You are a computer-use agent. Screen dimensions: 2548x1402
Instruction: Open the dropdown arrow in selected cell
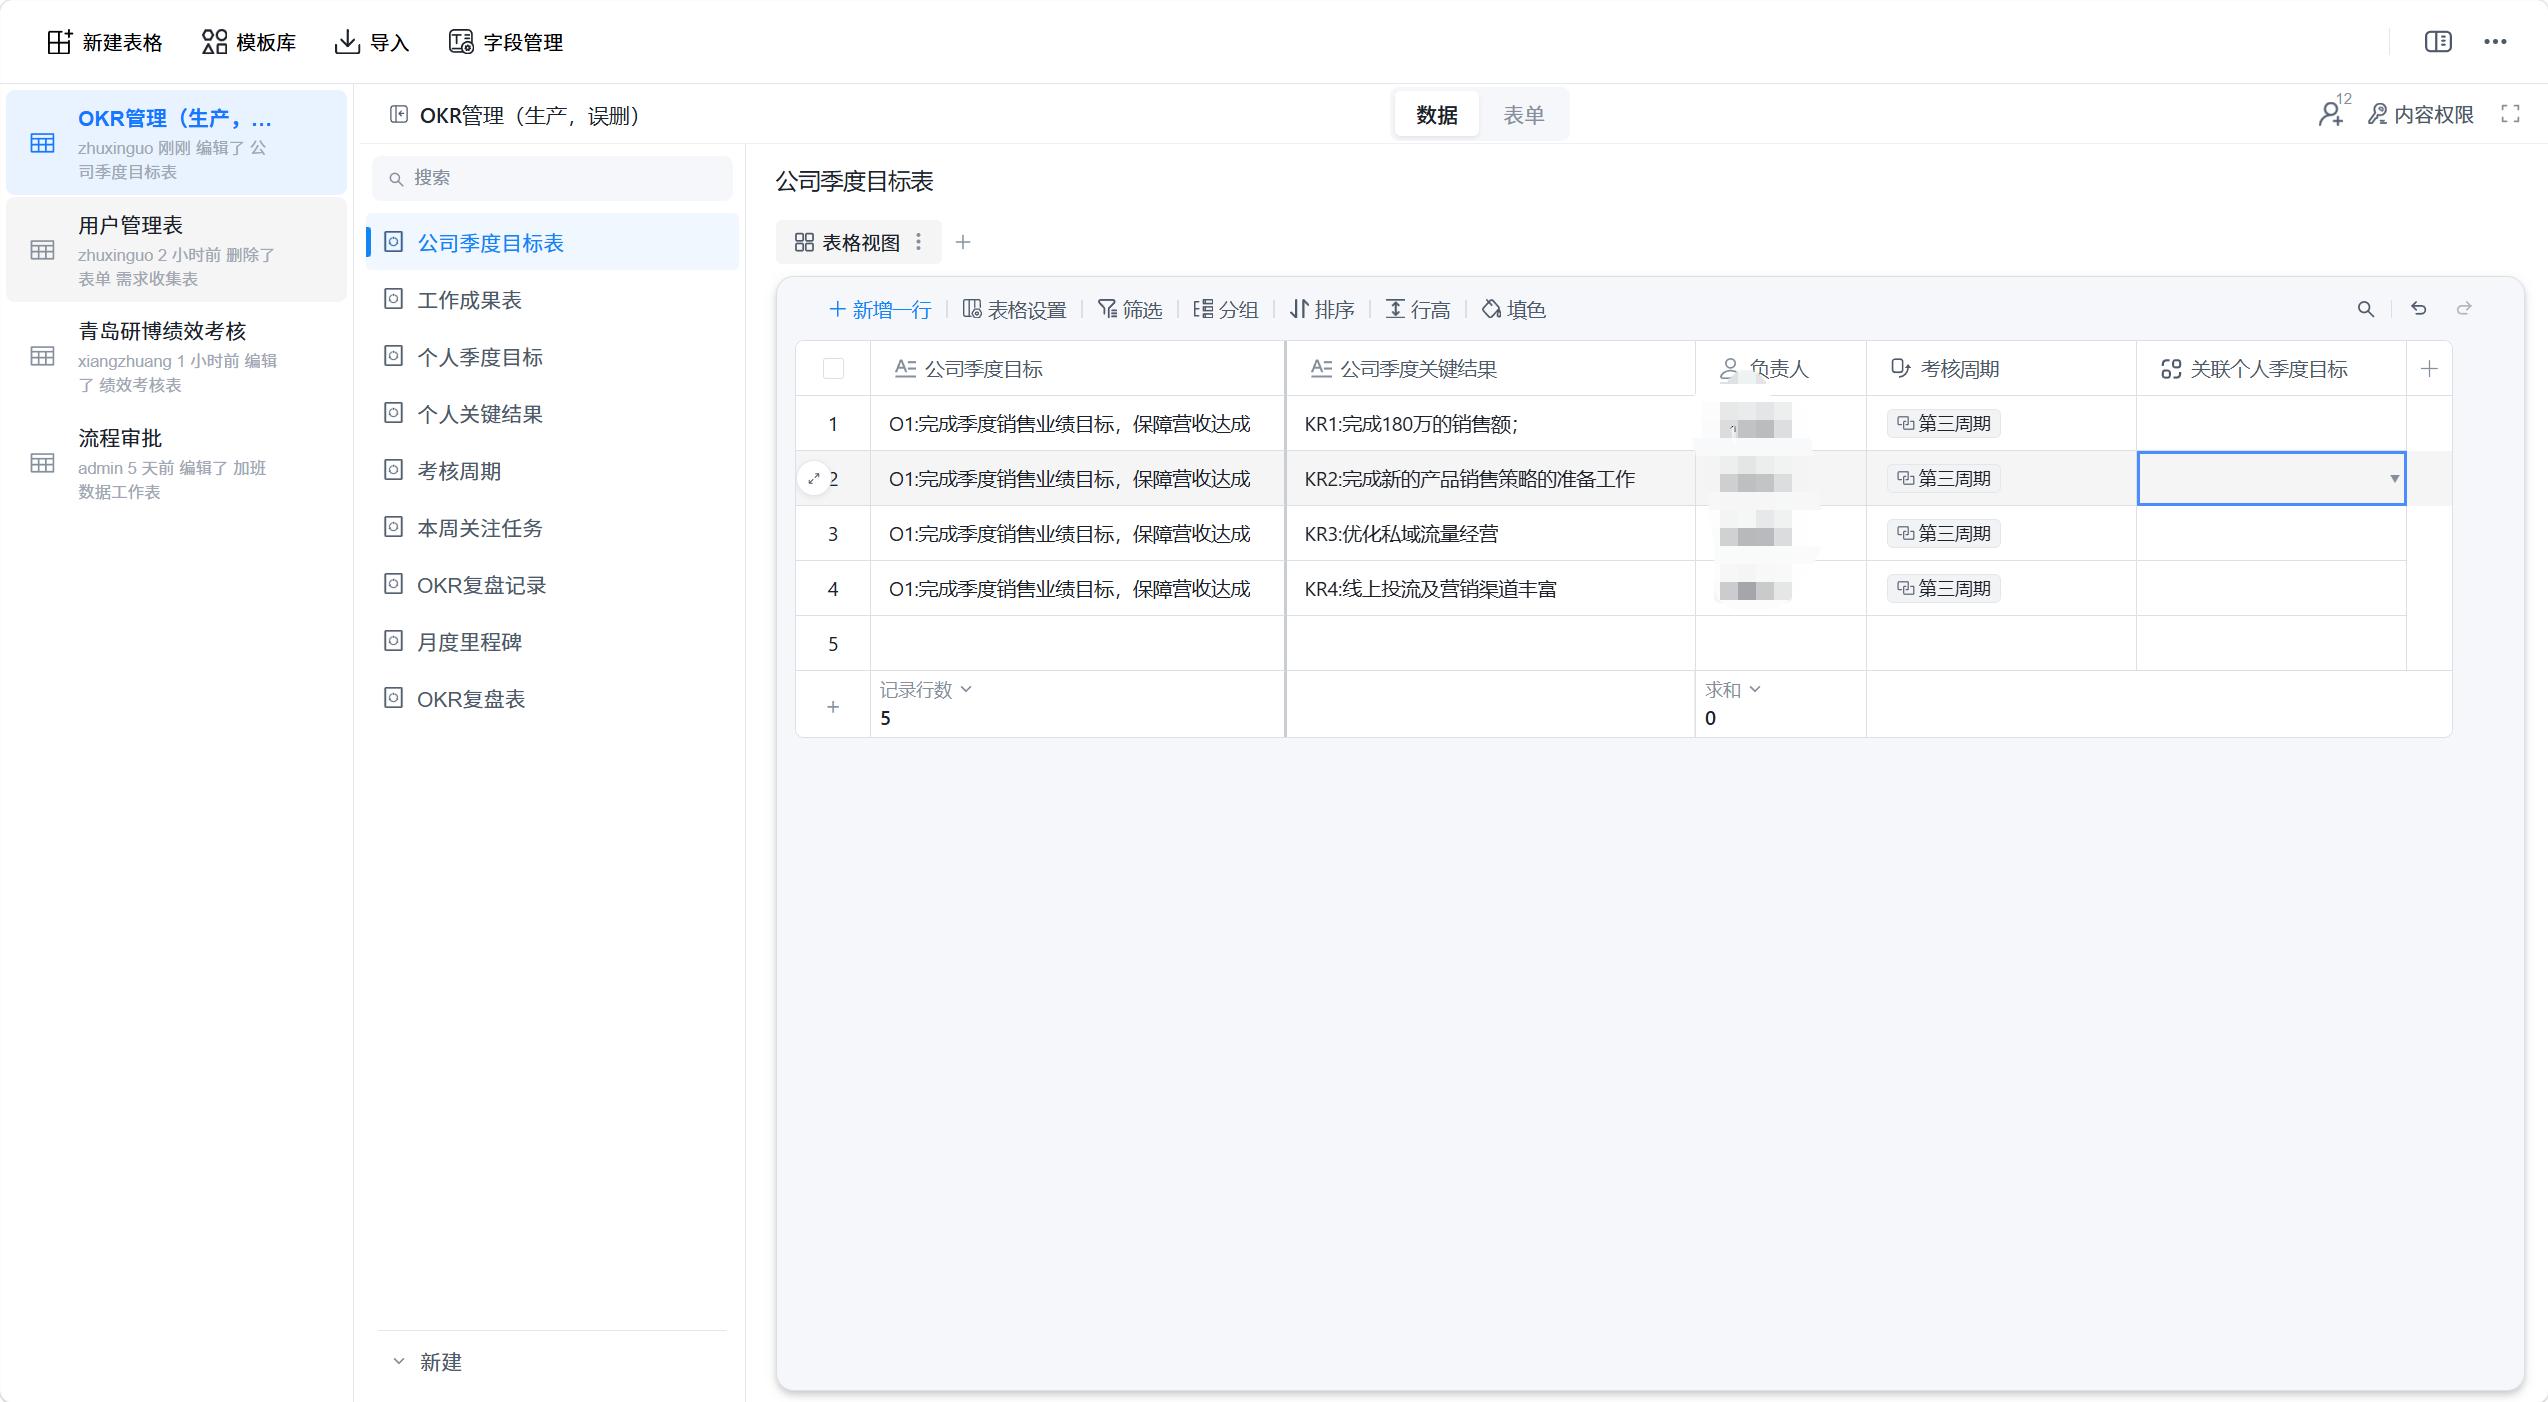2394,479
